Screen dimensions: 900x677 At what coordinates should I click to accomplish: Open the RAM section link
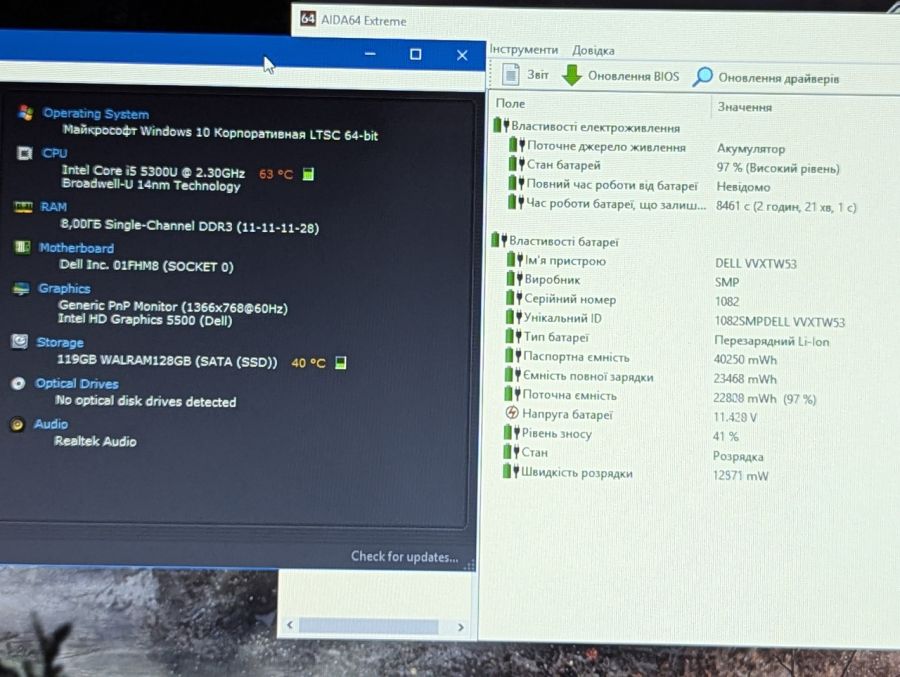[53, 207]
